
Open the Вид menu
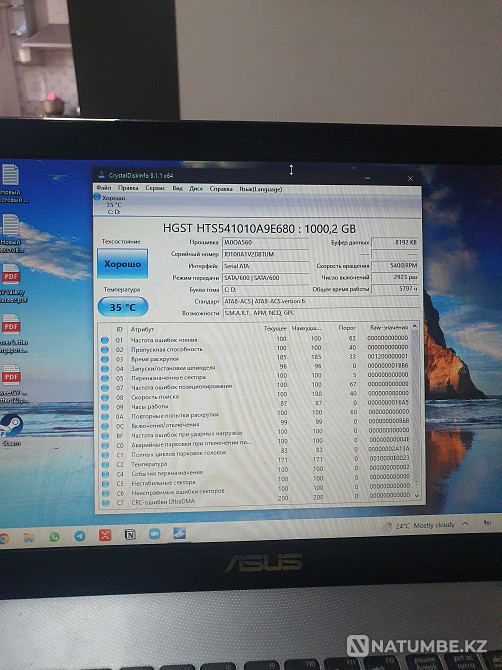coord(177,188)
